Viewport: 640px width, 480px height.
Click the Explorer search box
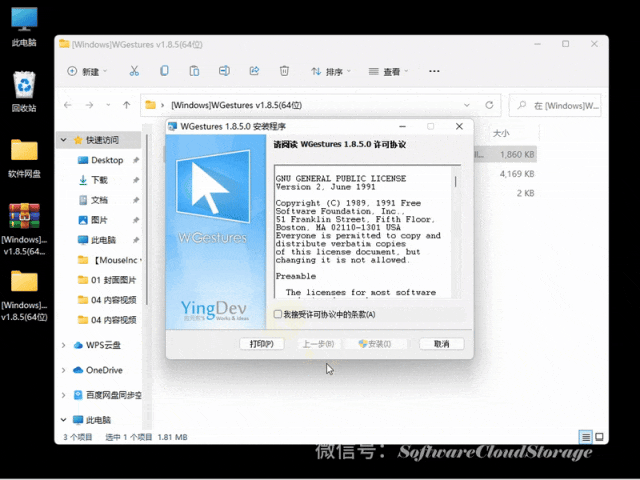pos(555,106)
